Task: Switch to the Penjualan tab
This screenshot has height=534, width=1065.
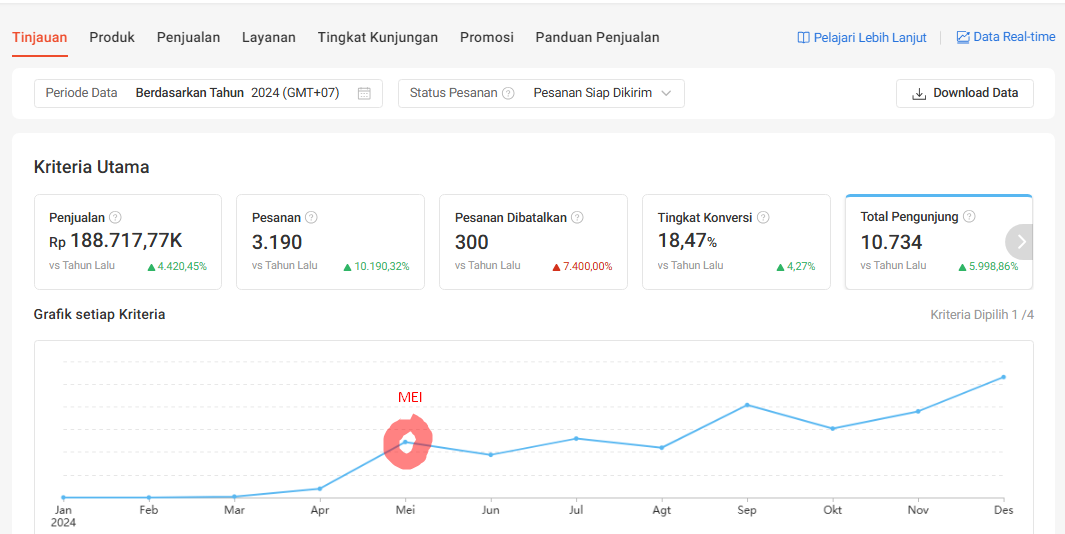Action: [x=188, y=37]
